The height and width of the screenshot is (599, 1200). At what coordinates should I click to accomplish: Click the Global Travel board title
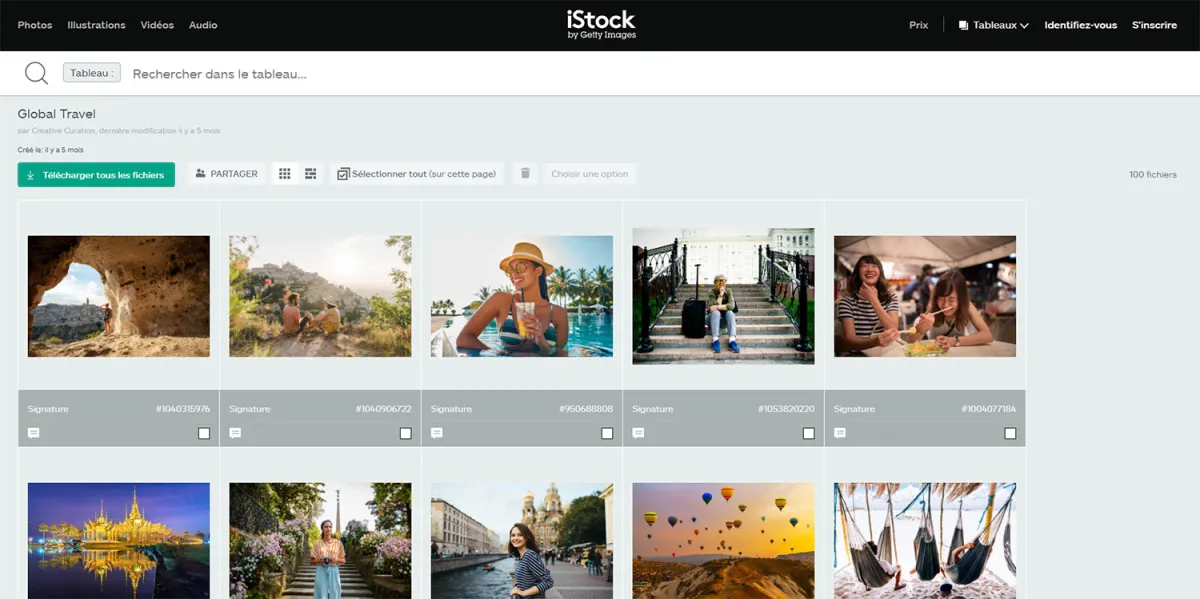pyautogui.click(x=56, y=114)
